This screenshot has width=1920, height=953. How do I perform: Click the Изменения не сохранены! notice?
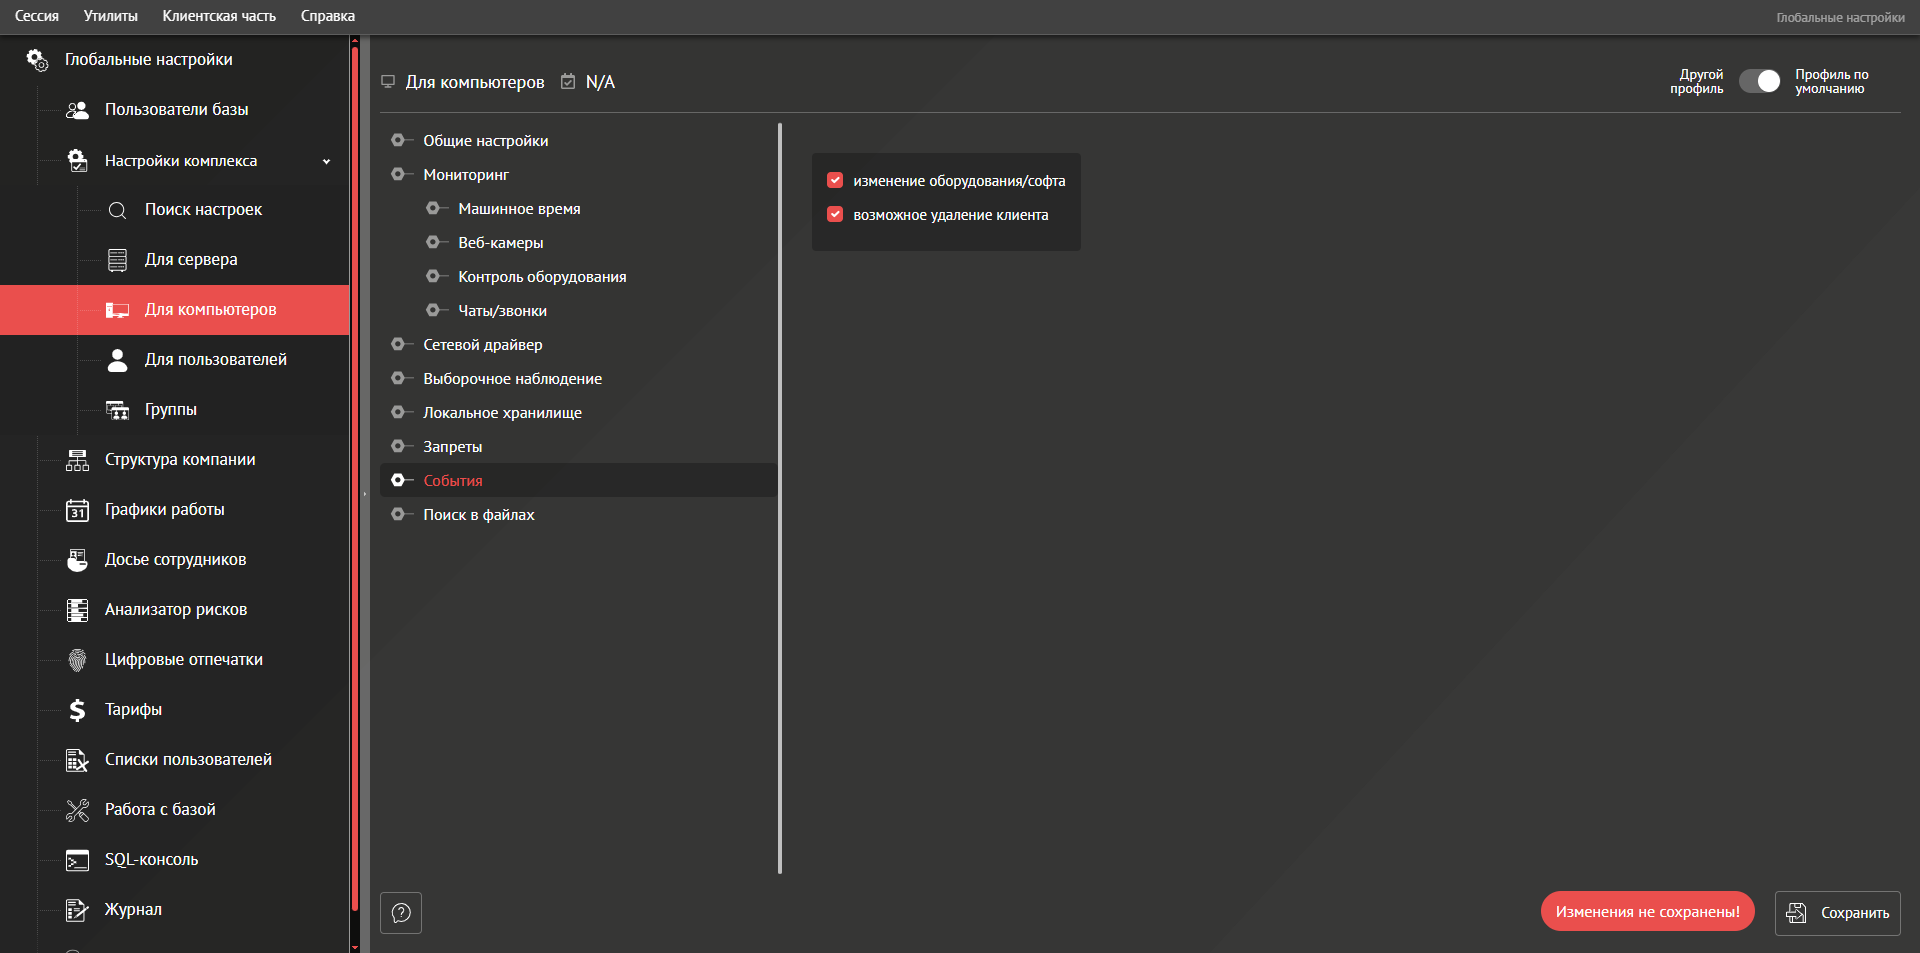pyautogui.click(x=1647, y=911)
